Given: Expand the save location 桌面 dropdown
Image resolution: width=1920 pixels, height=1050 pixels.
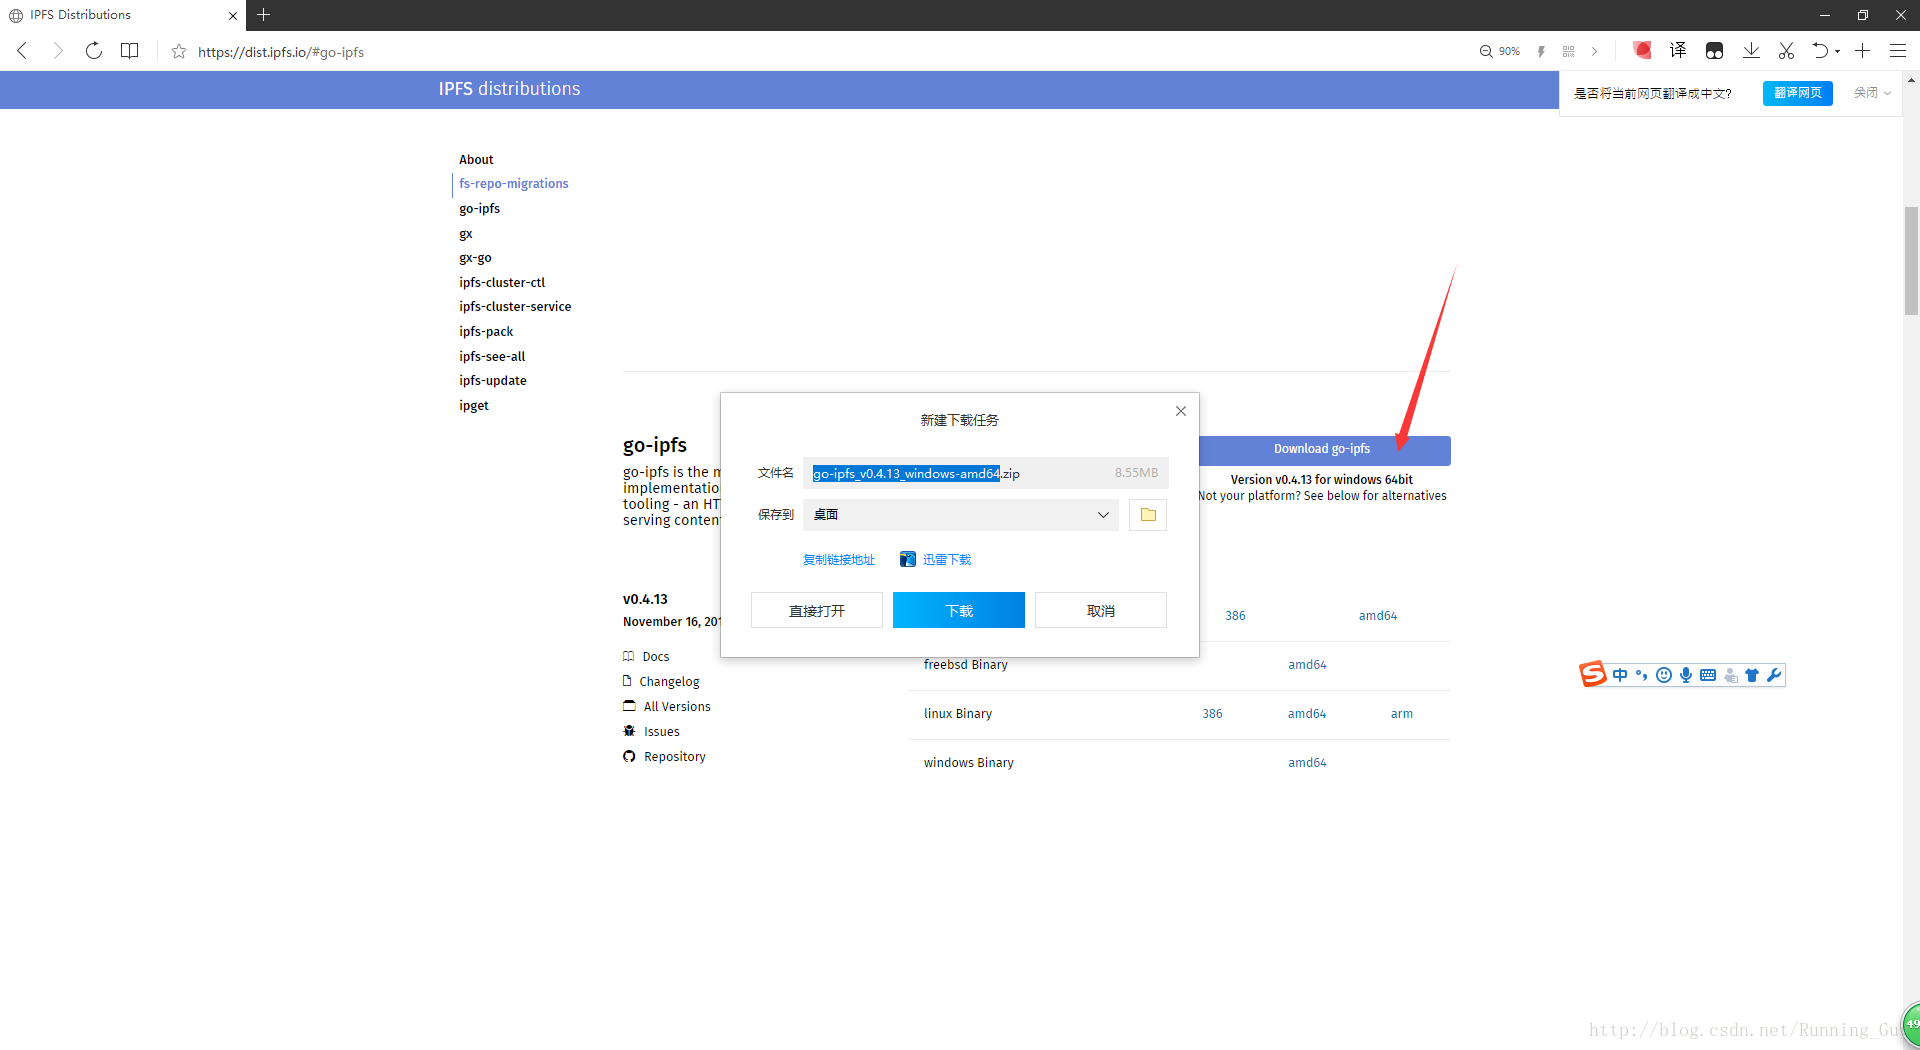Looking at the screenshot, I should [x=1103, y=515].
